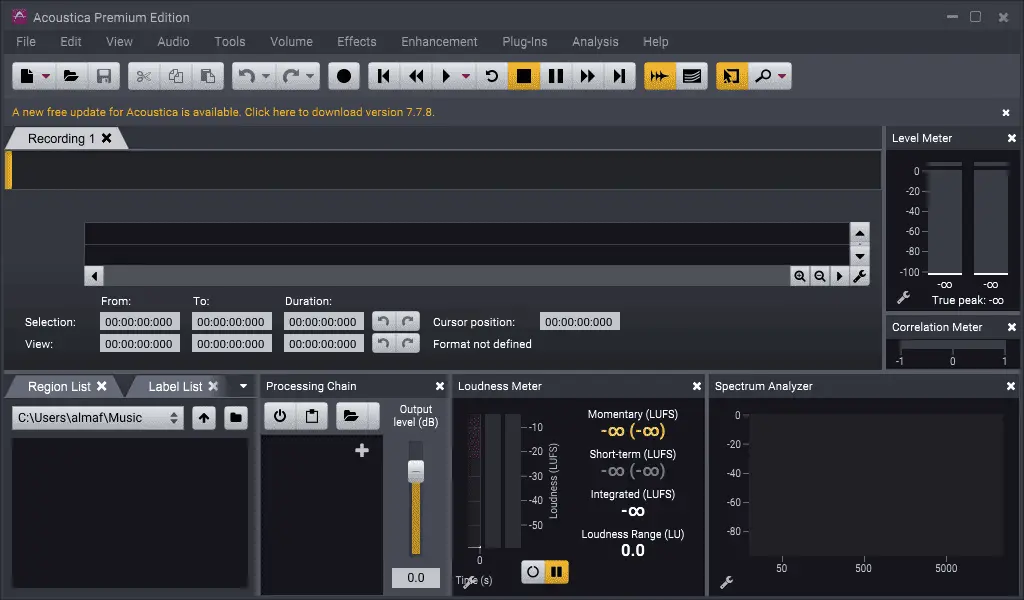Toggle Processing Chain power bypass button
1024x600 pixels.
pyautogui.click(x=280, y=416)
